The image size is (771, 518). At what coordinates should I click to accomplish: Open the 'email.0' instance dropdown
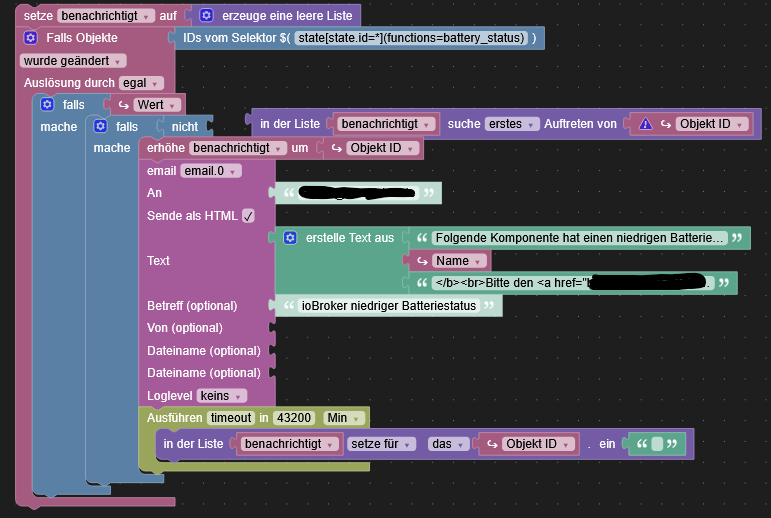(211, 171)
